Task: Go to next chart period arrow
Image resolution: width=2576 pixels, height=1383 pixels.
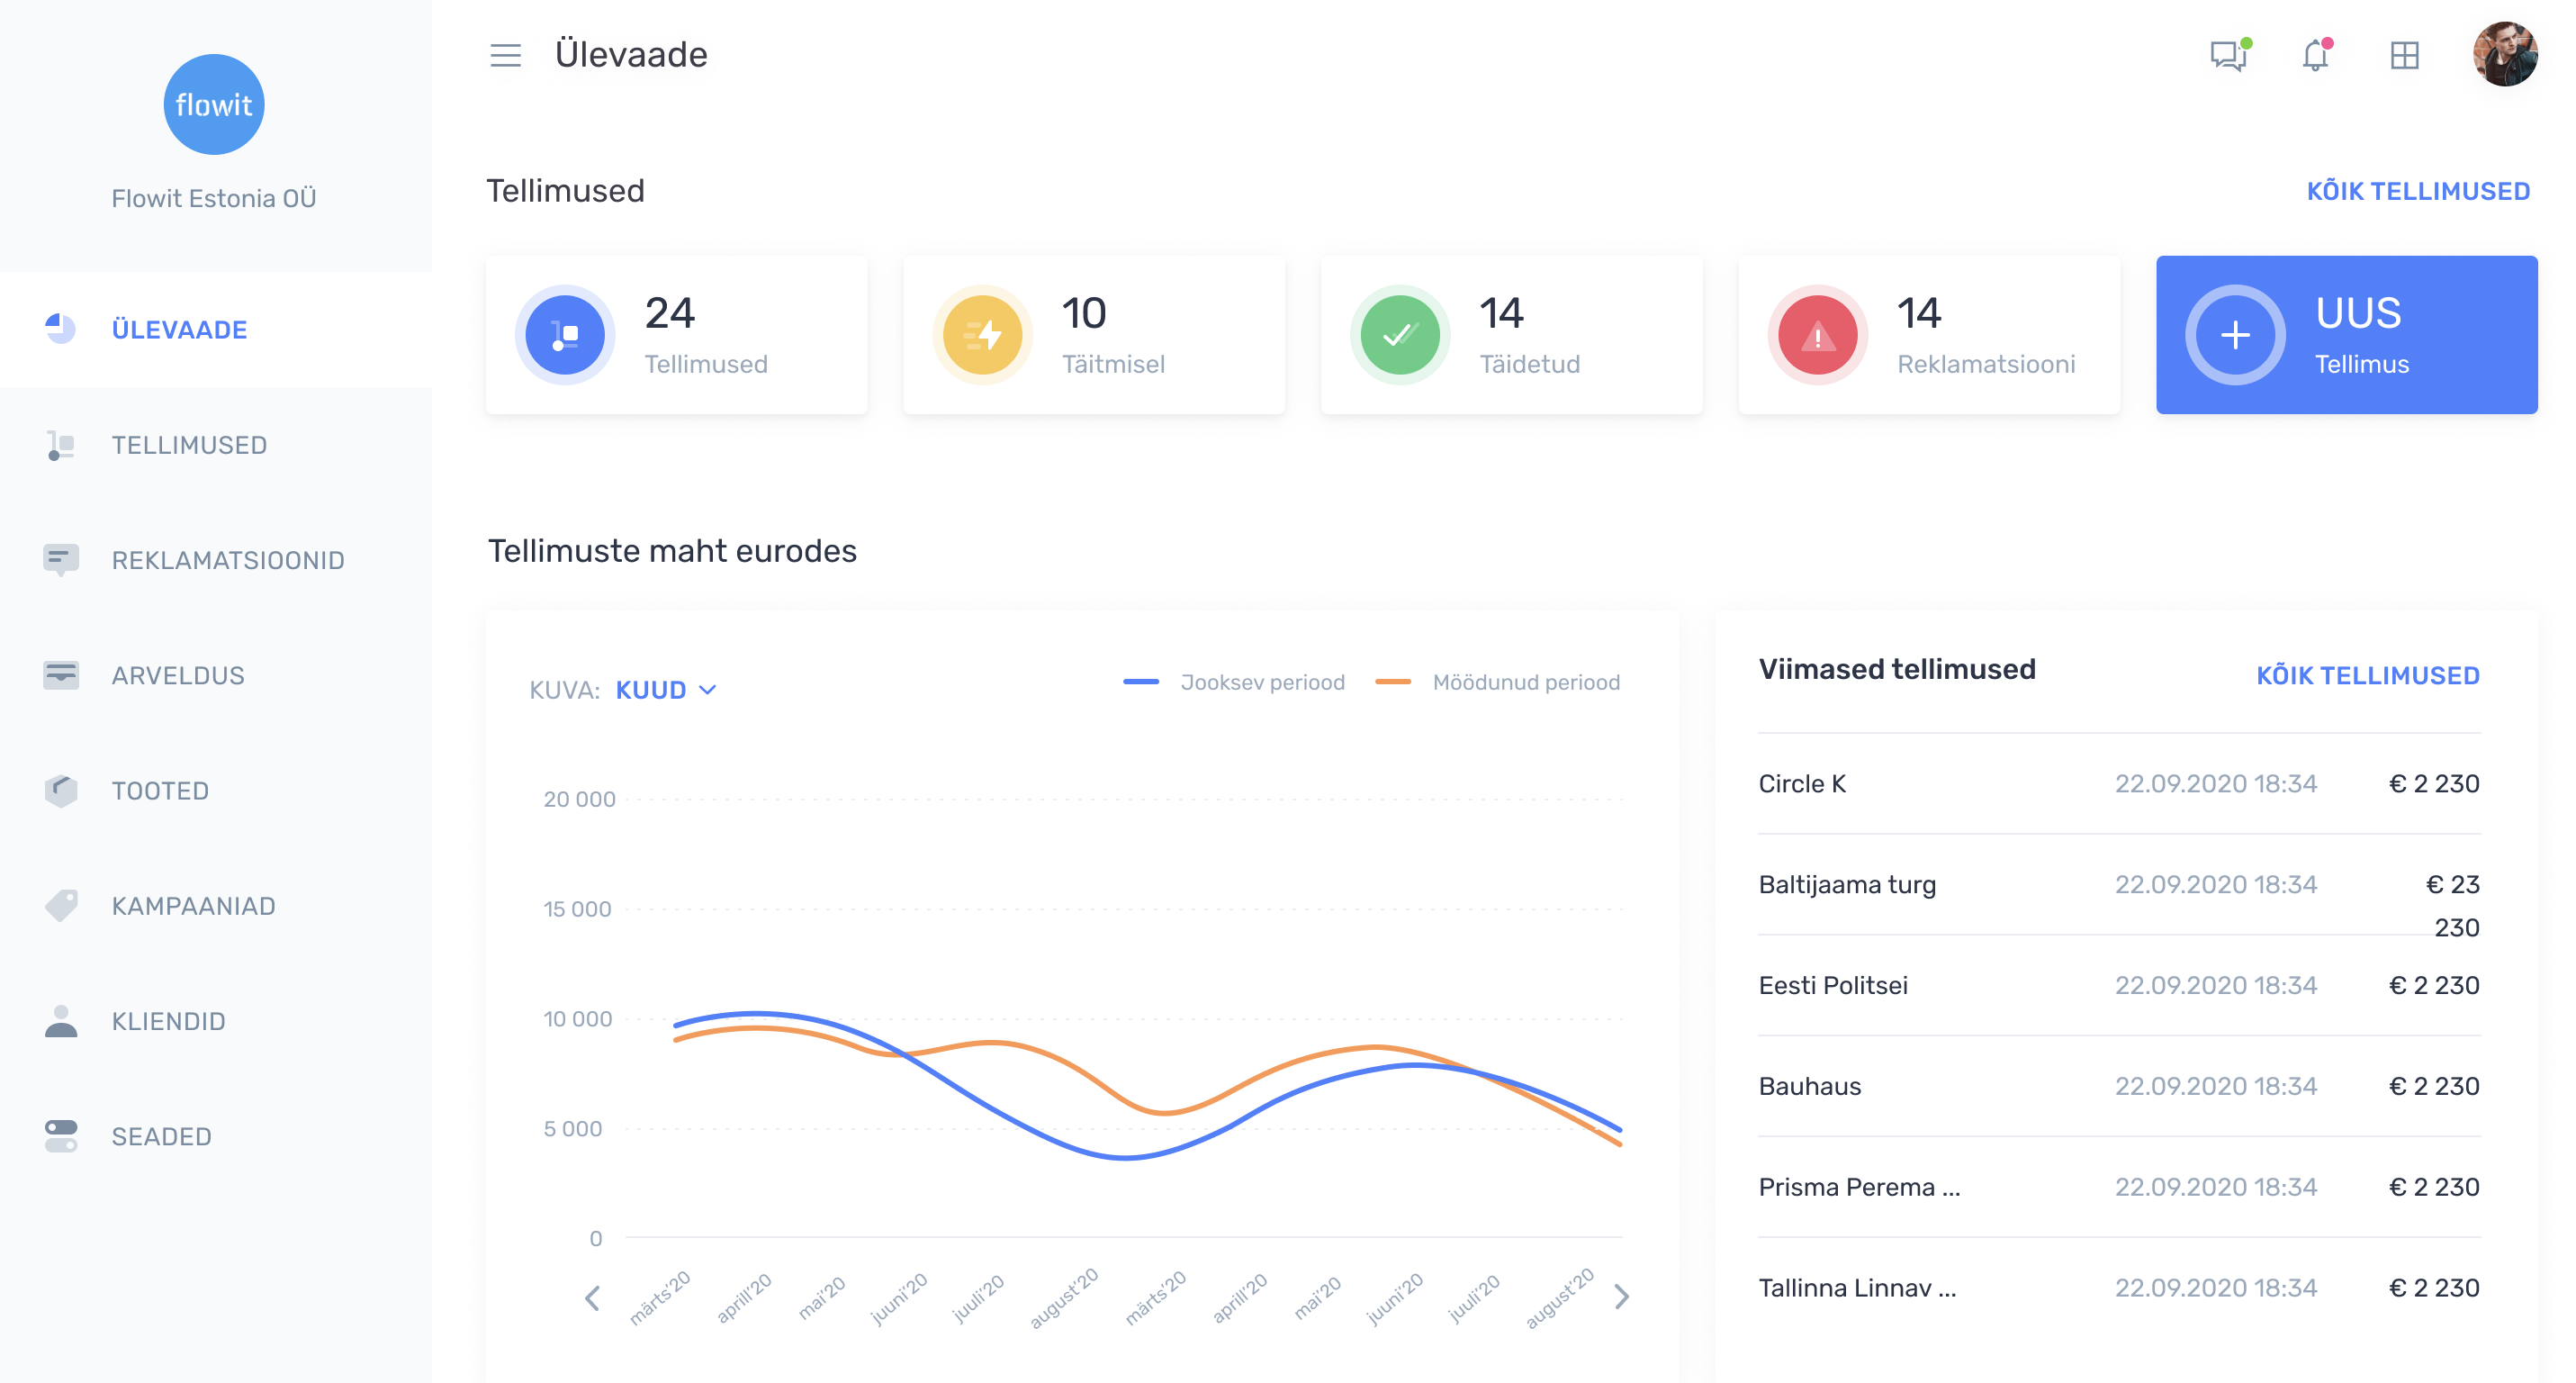Action: [x=1622, y=1297]
